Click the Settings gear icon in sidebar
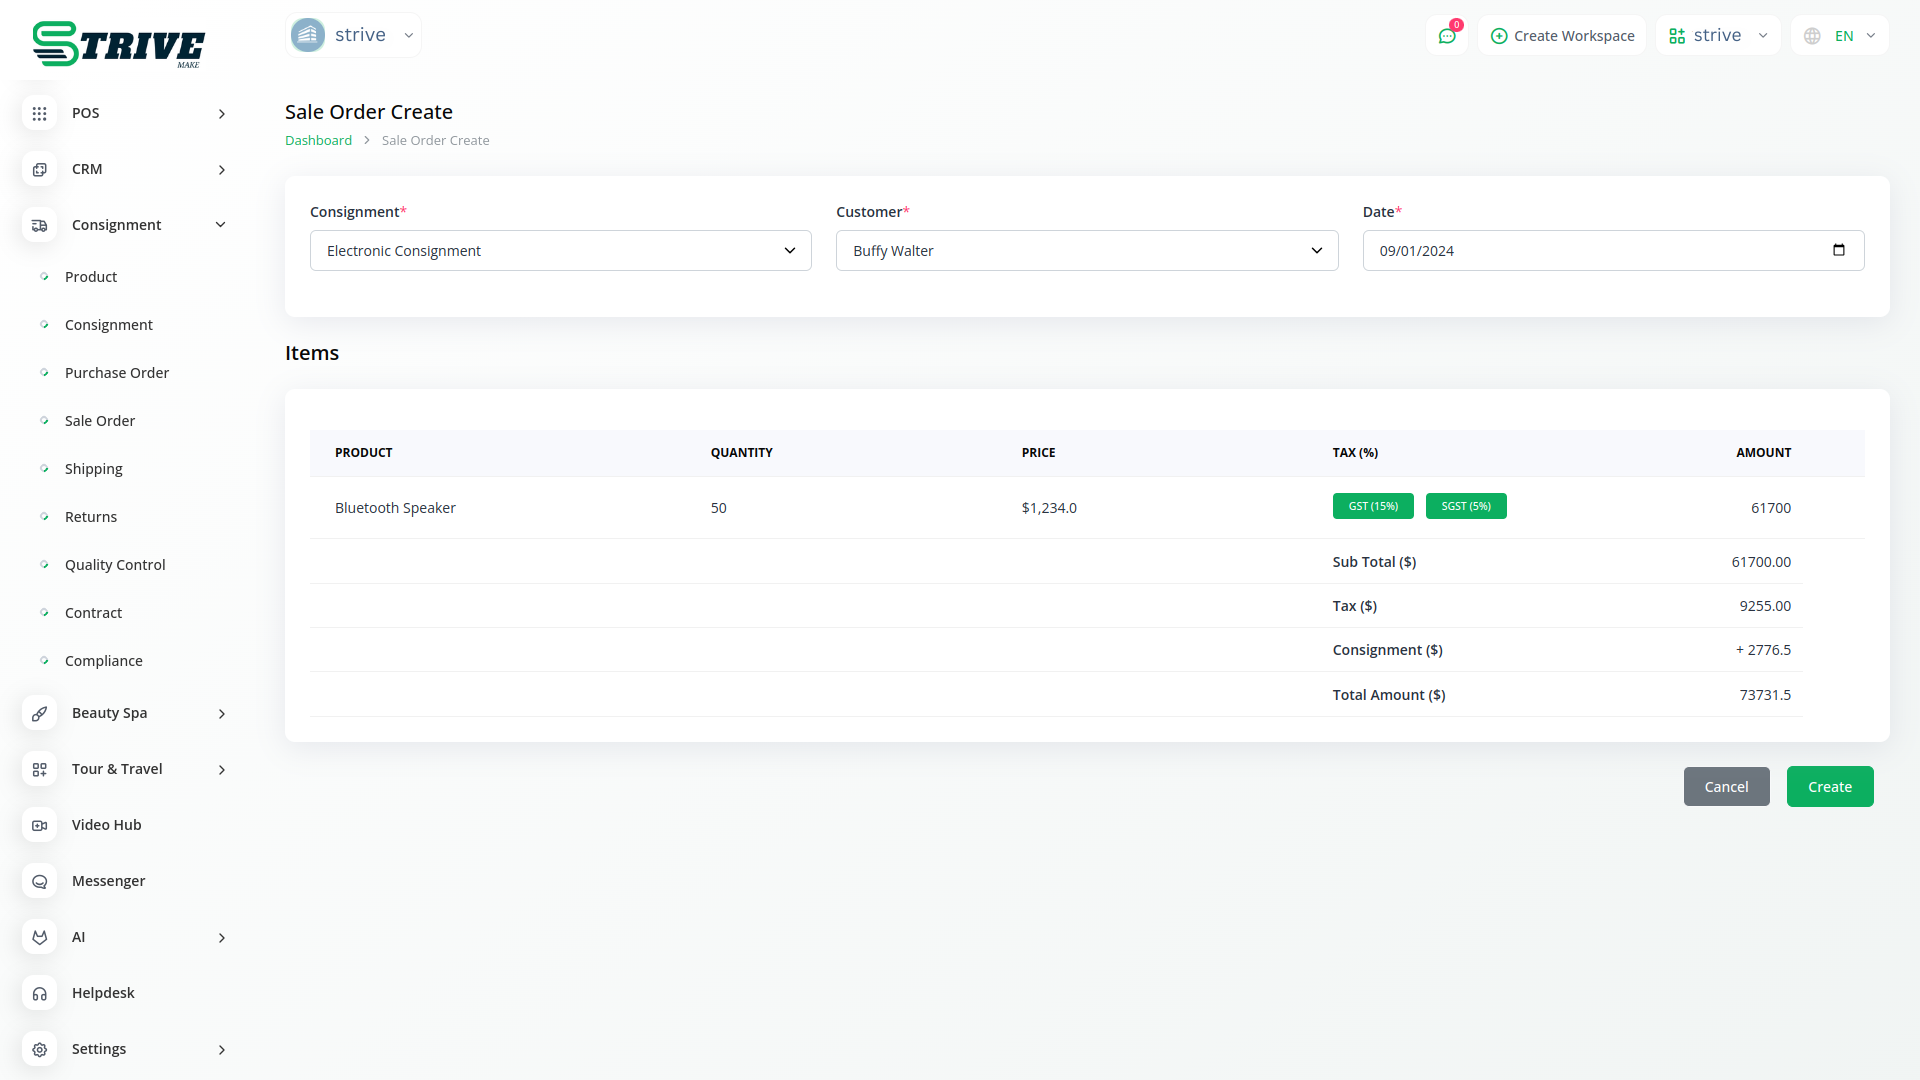The width and height of the screenshot is (1920, 1080). (x=39, y=1050)
